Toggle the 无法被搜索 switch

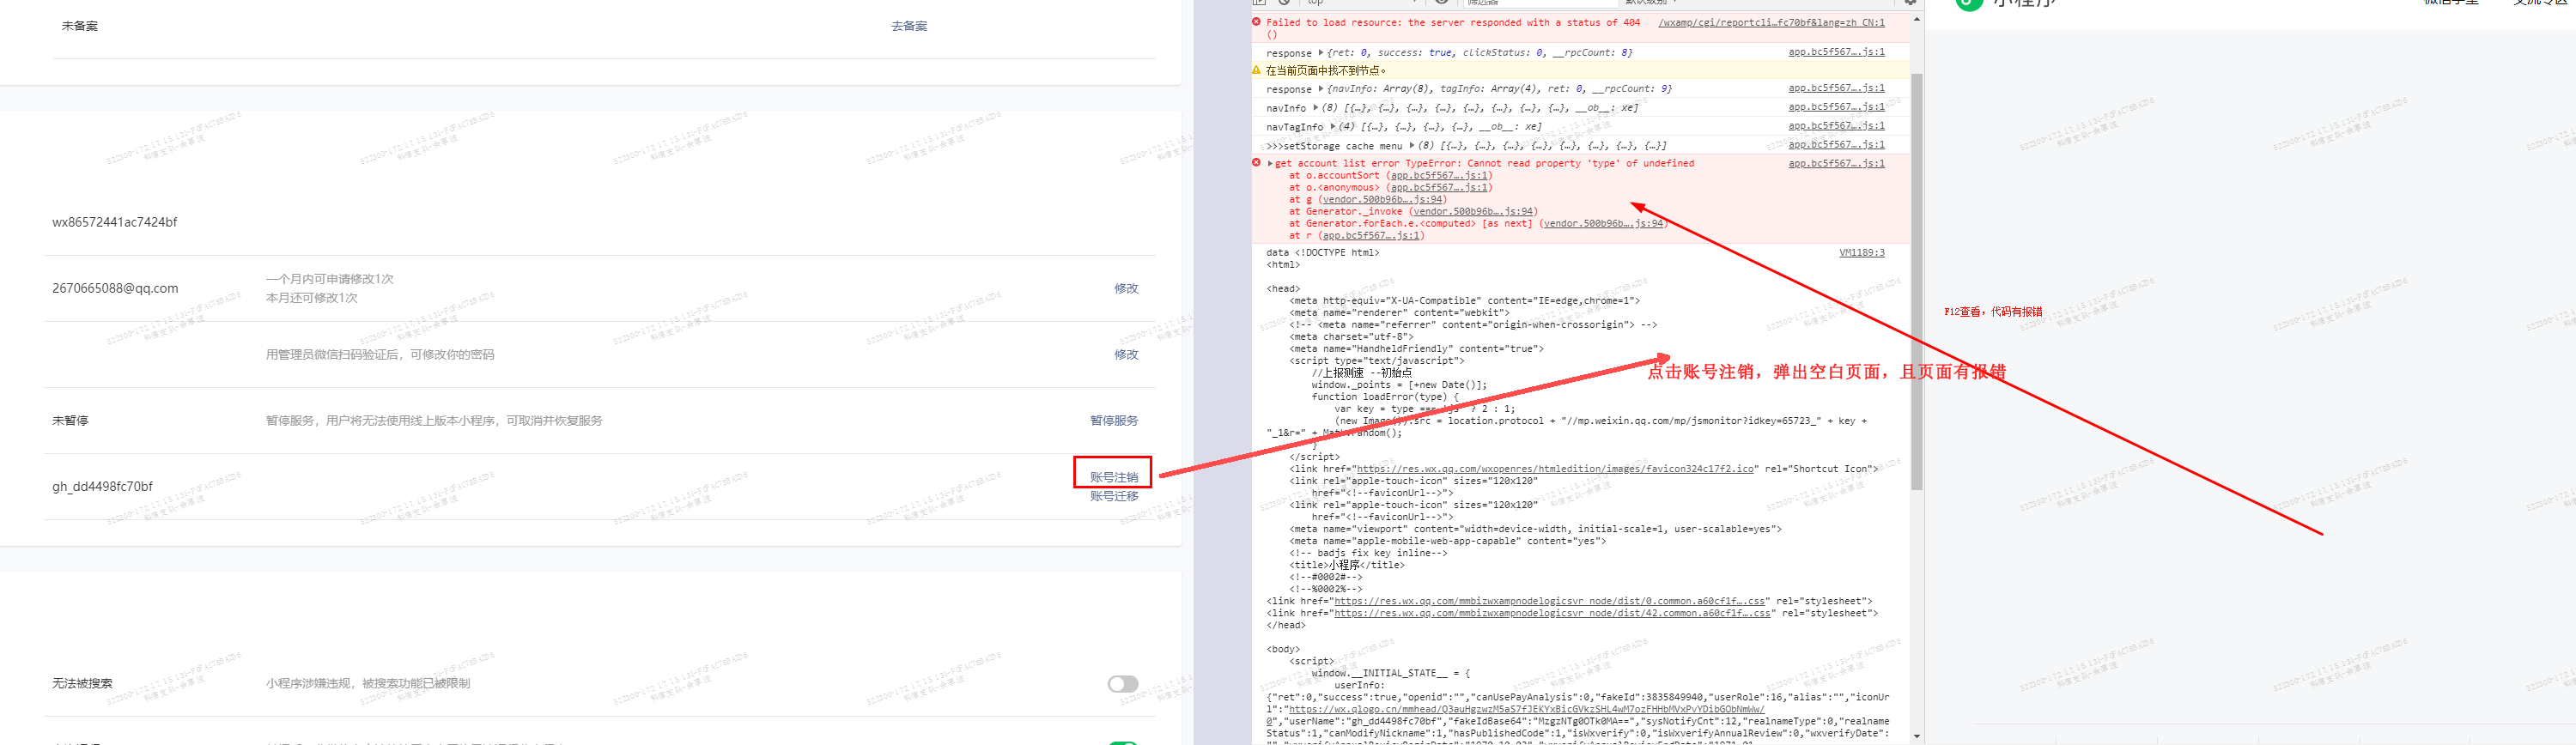(1122, 684)
